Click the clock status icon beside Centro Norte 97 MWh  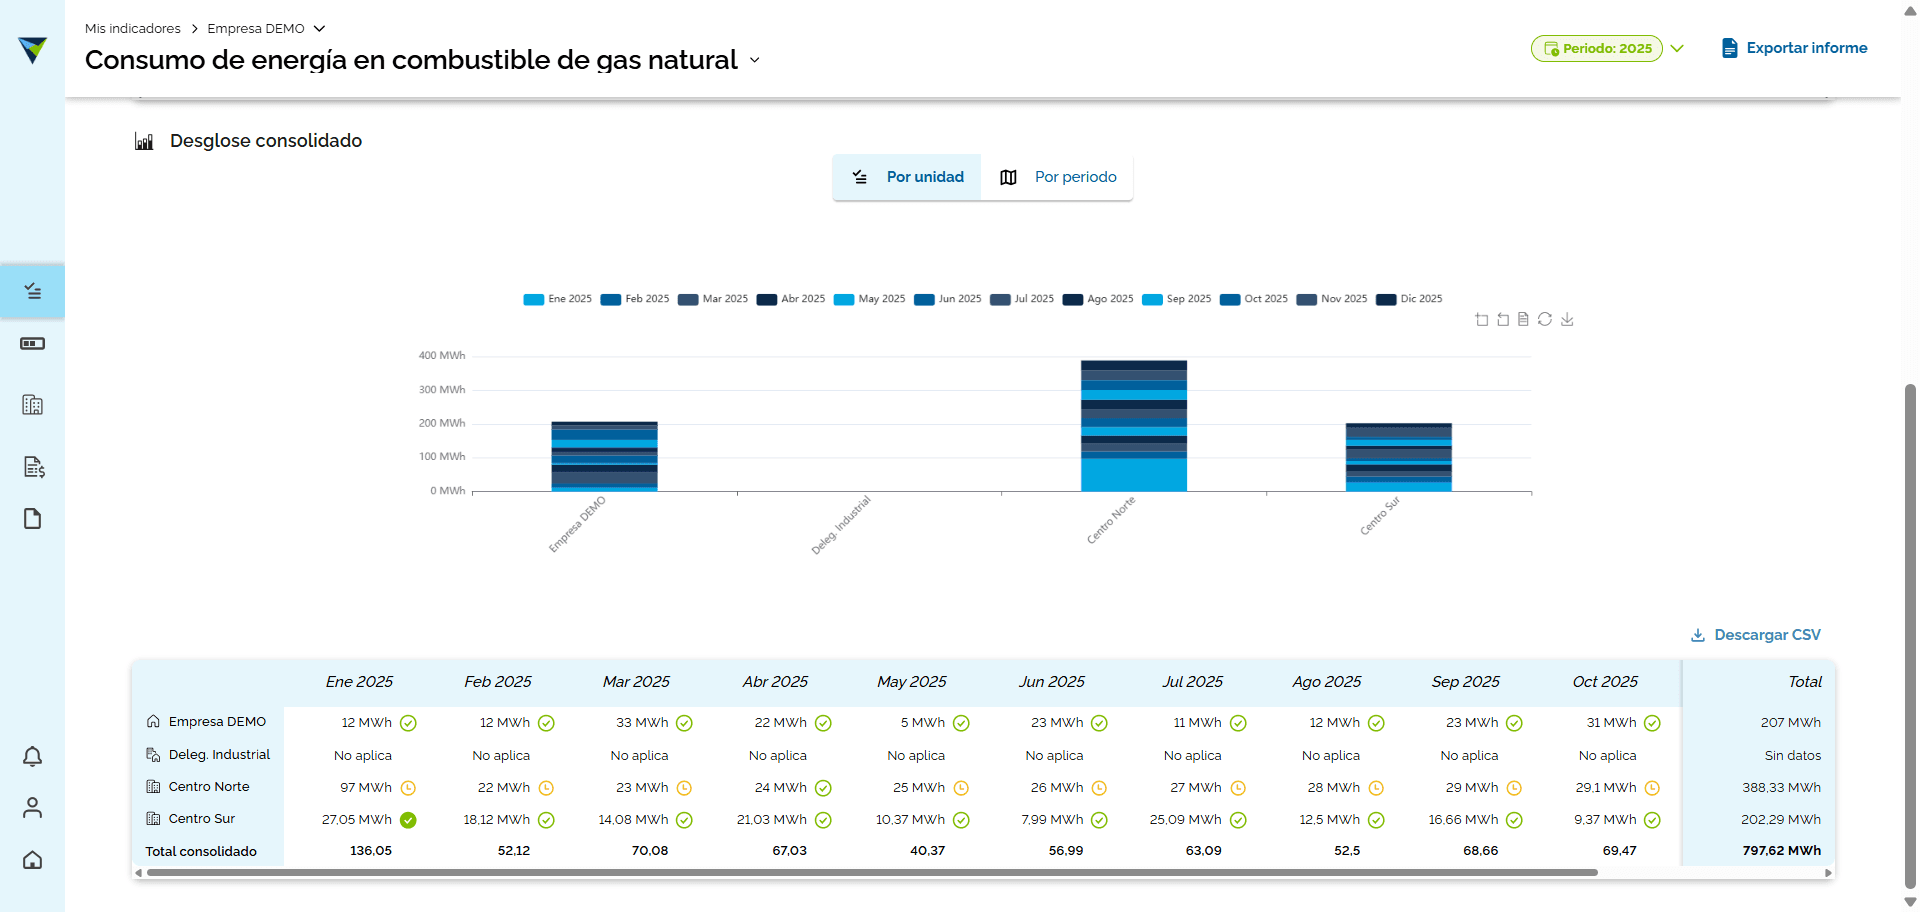tap(408, 788)
